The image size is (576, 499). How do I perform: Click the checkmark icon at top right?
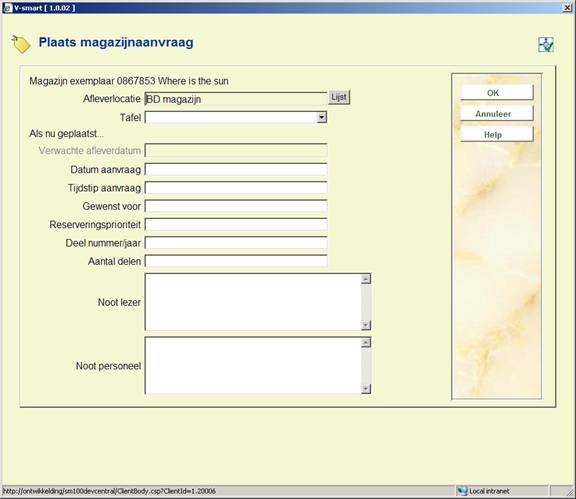tap(546, 45)
